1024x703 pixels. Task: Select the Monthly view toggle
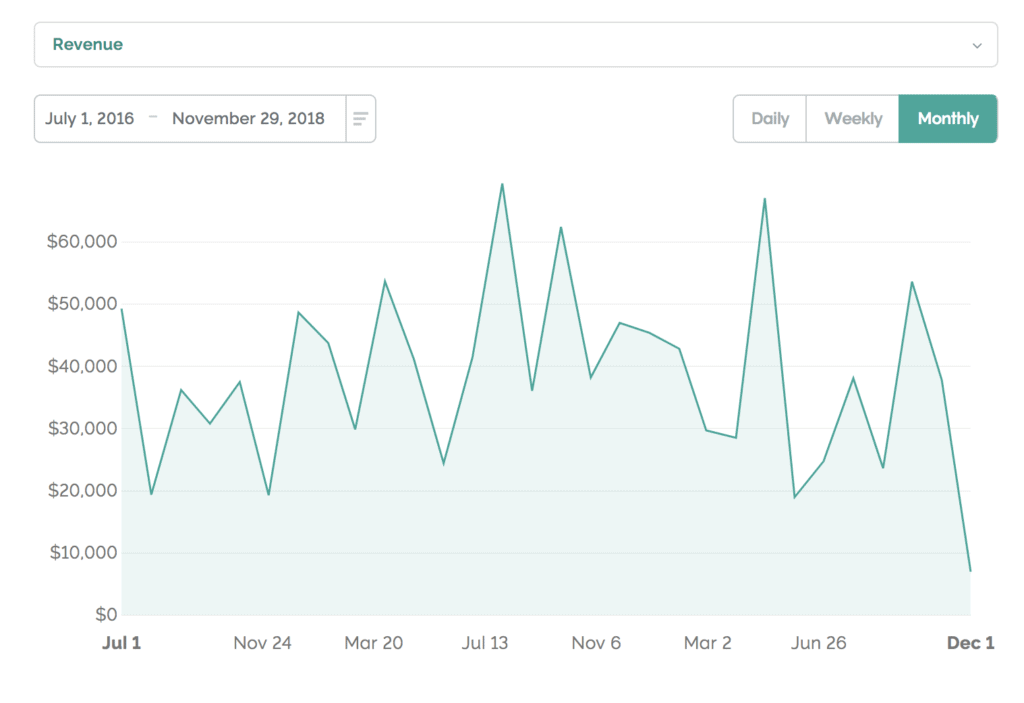pyautogui.click(x=948, y=118)
